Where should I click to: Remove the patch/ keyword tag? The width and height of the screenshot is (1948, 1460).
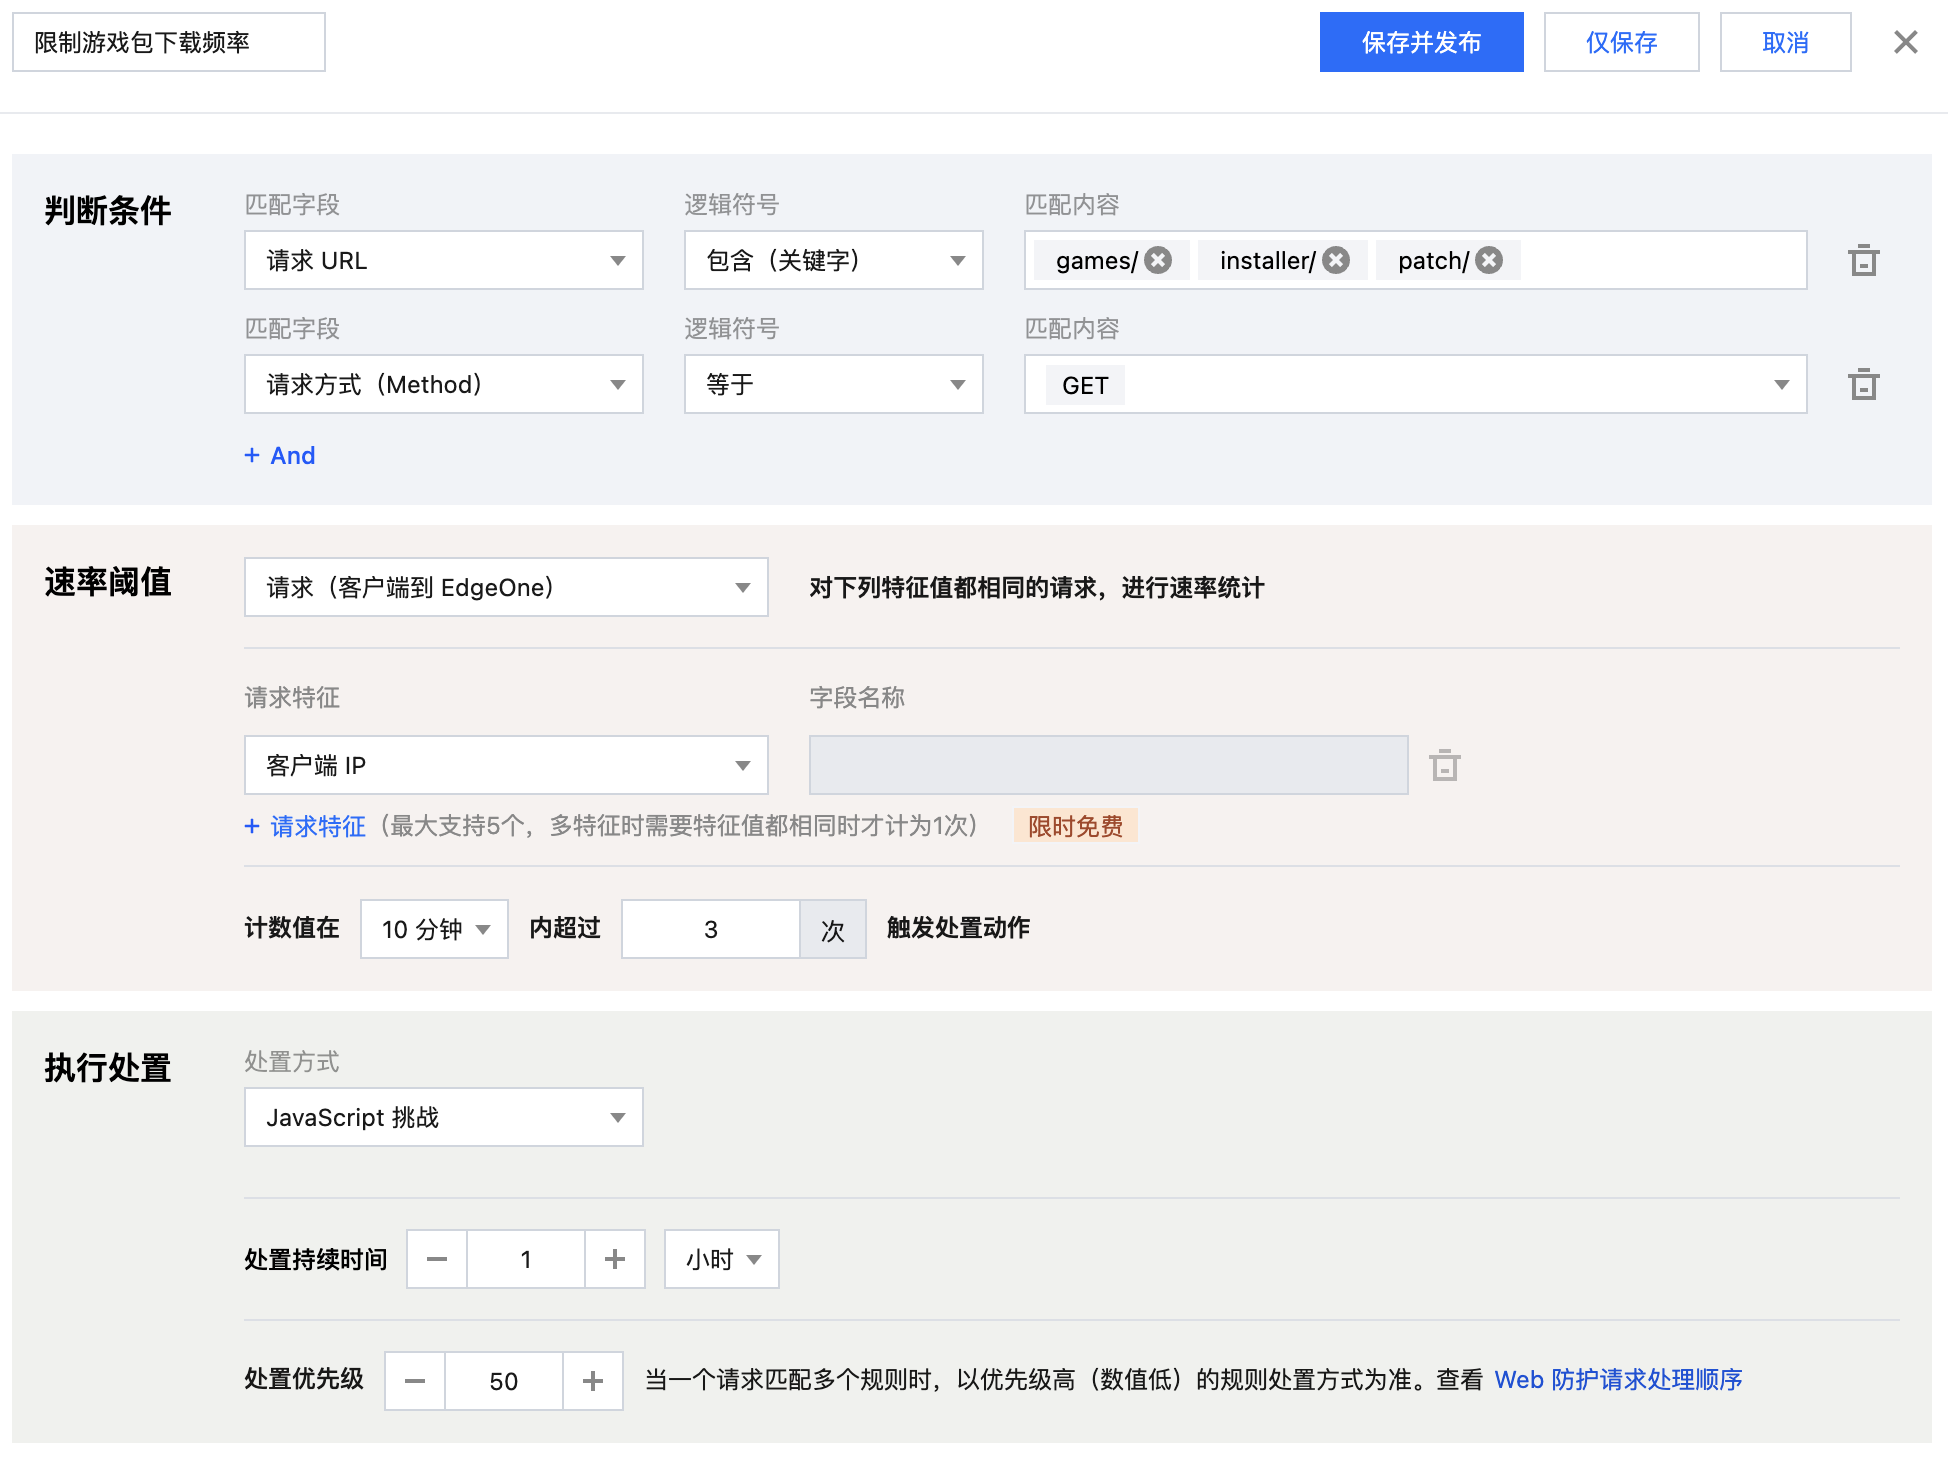(1489, 261)
